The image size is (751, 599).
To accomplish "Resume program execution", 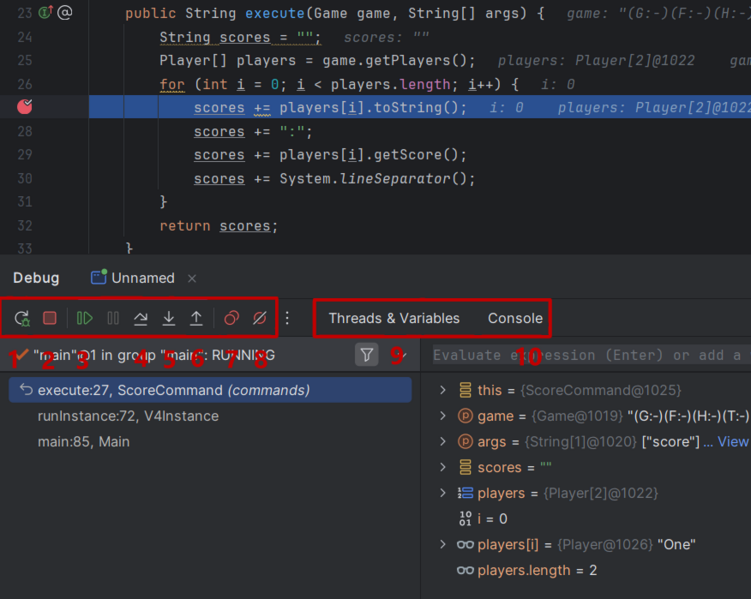I will [85, 318].
